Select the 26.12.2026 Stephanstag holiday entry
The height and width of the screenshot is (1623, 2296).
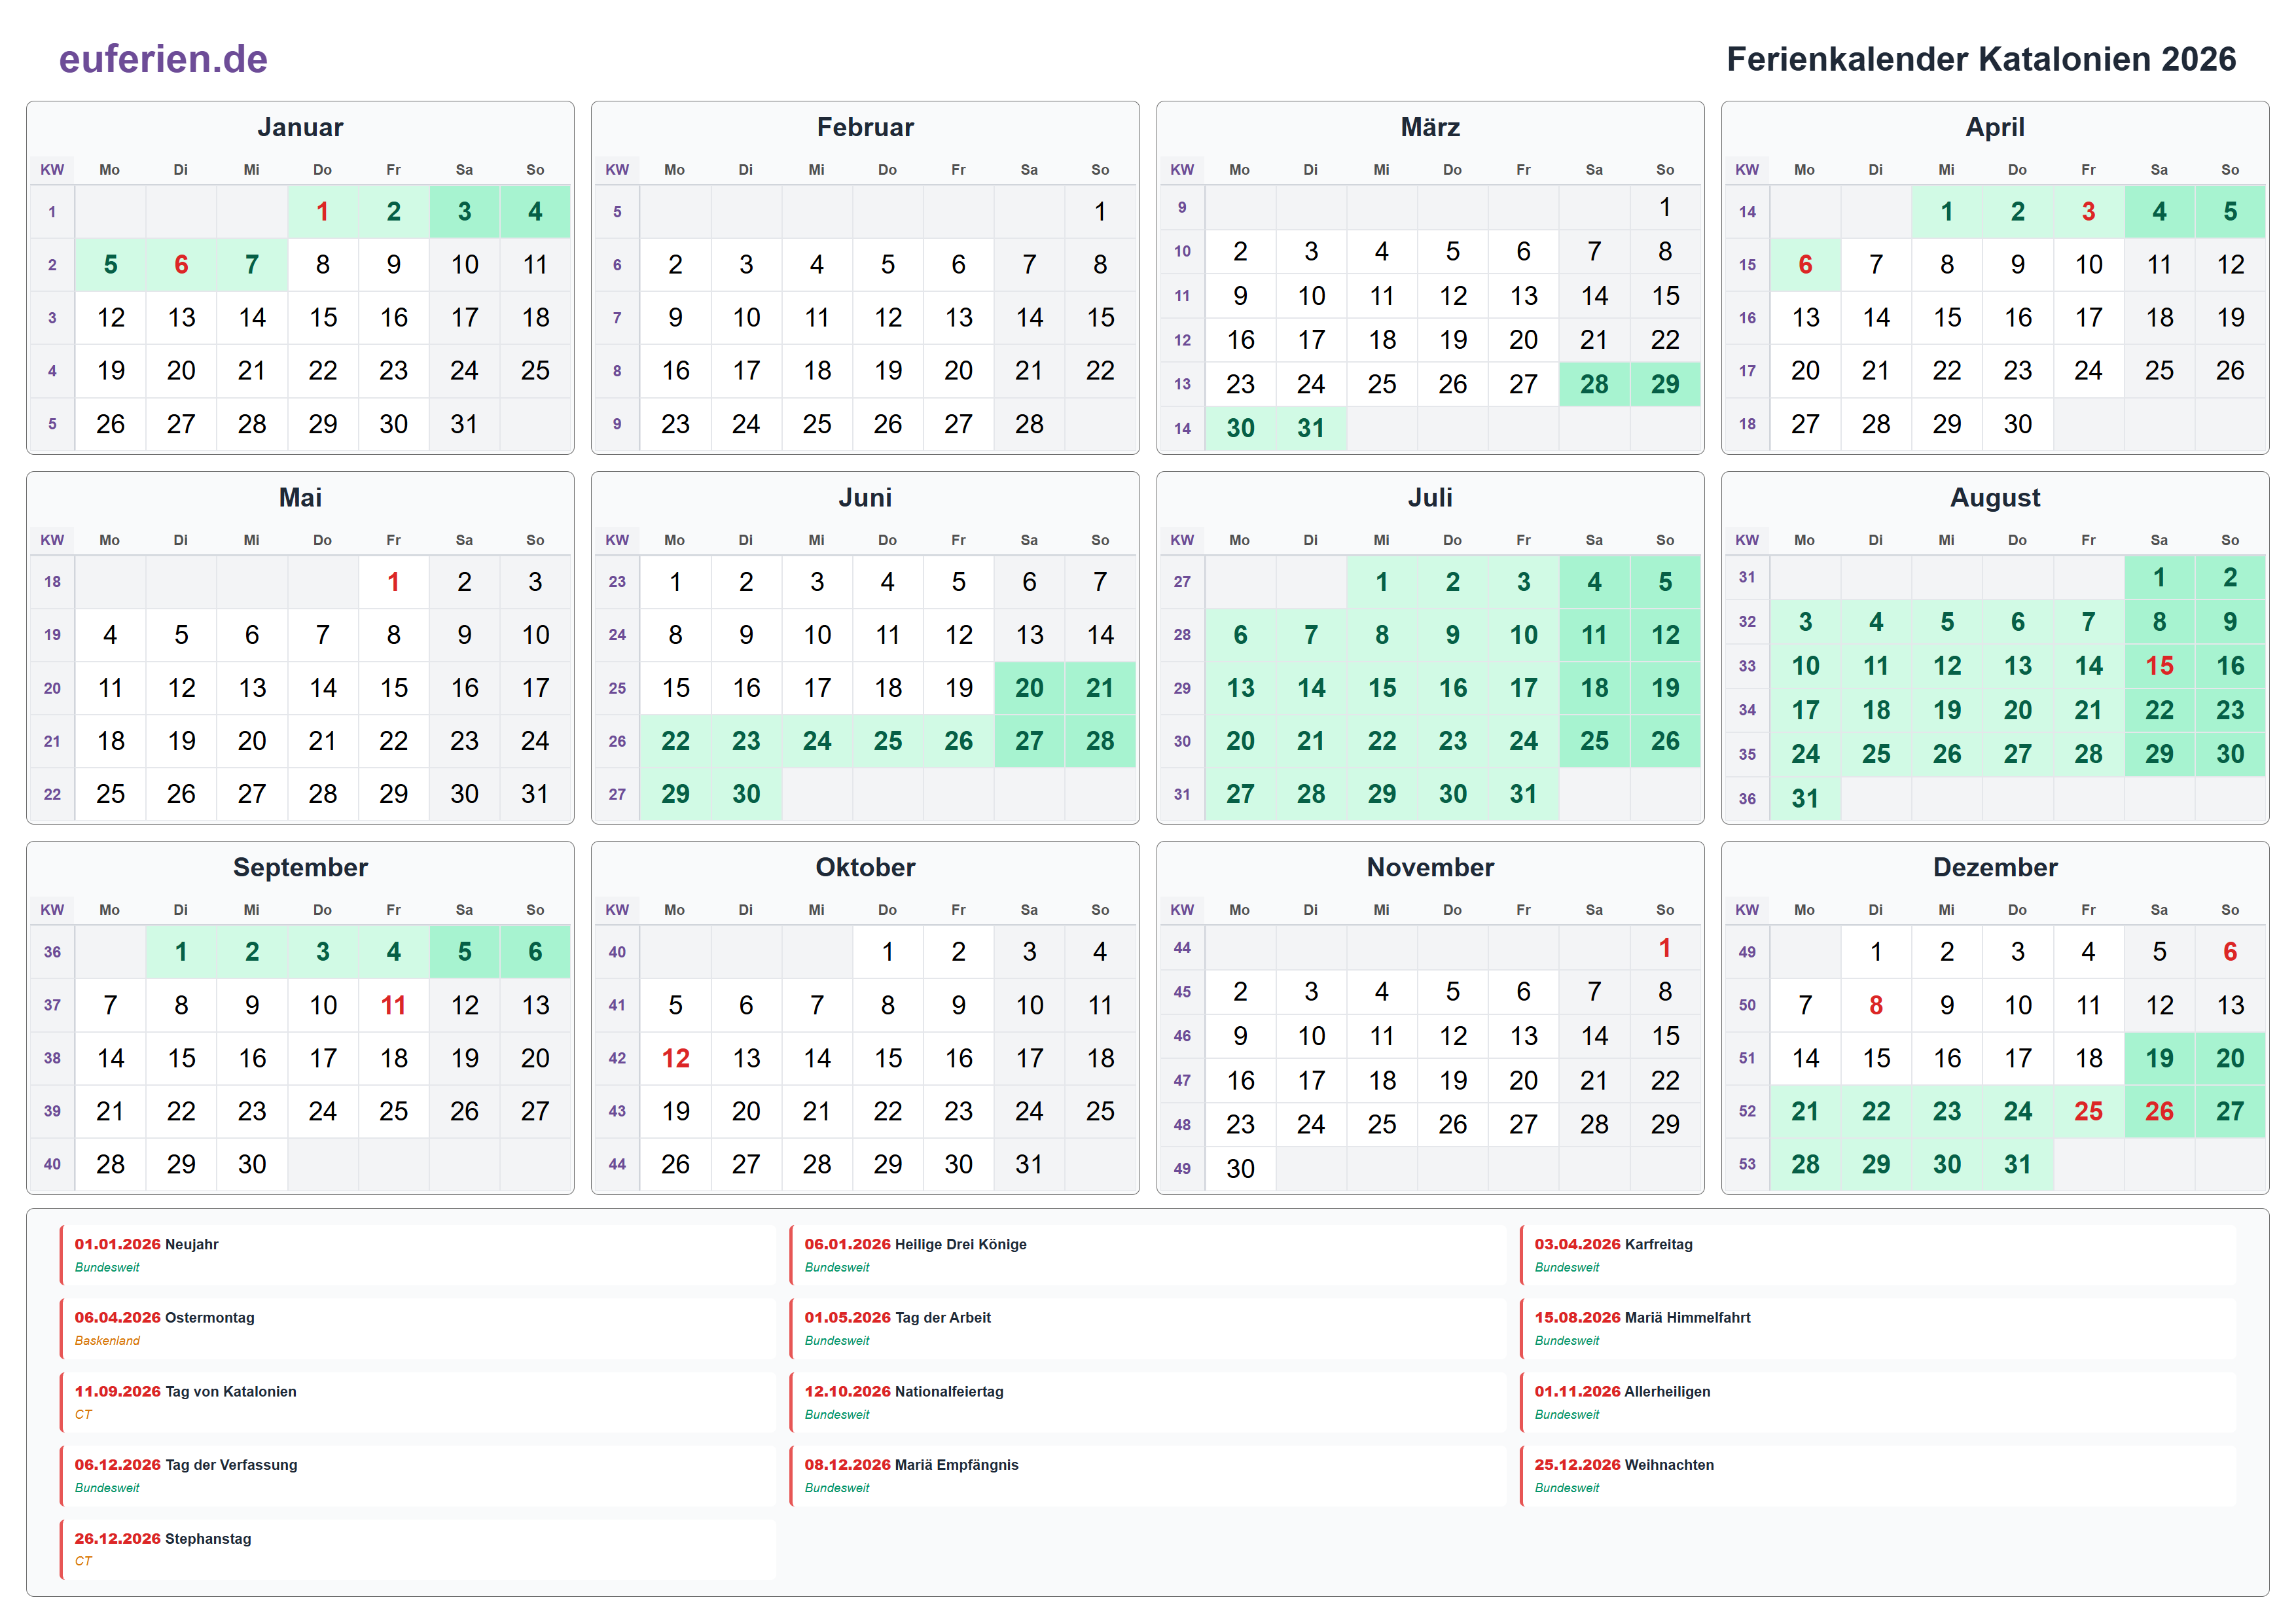[x=418, y=1549]
